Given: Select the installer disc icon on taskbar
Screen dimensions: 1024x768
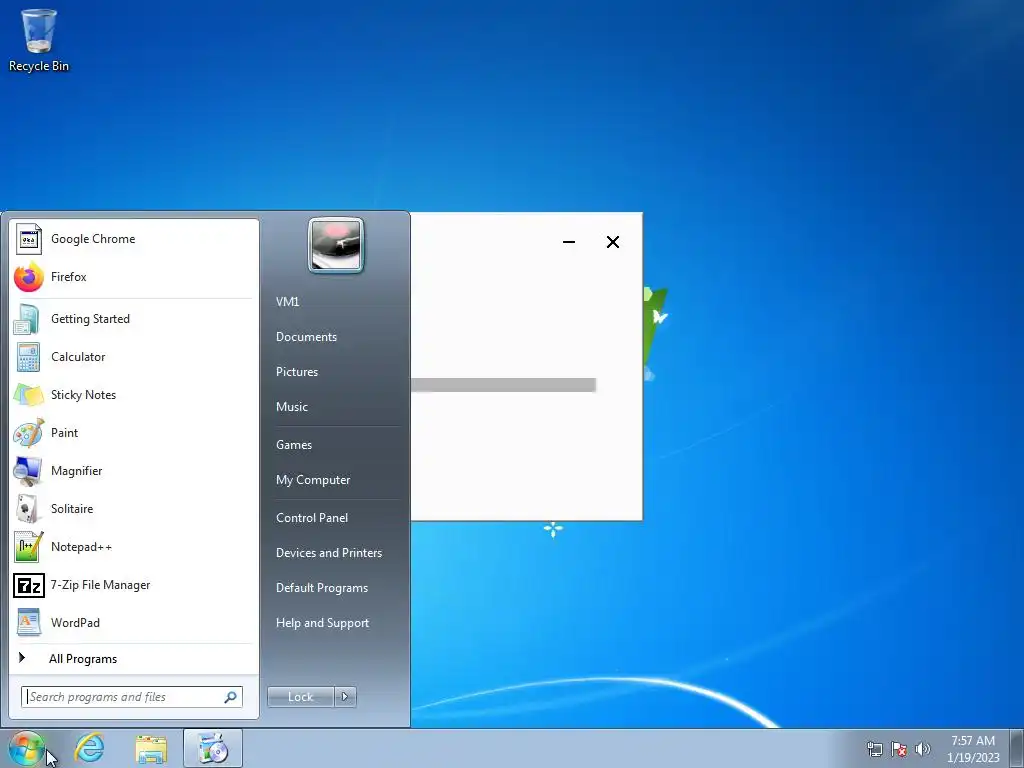Looking at the screenshot, I should pos(213,748).
